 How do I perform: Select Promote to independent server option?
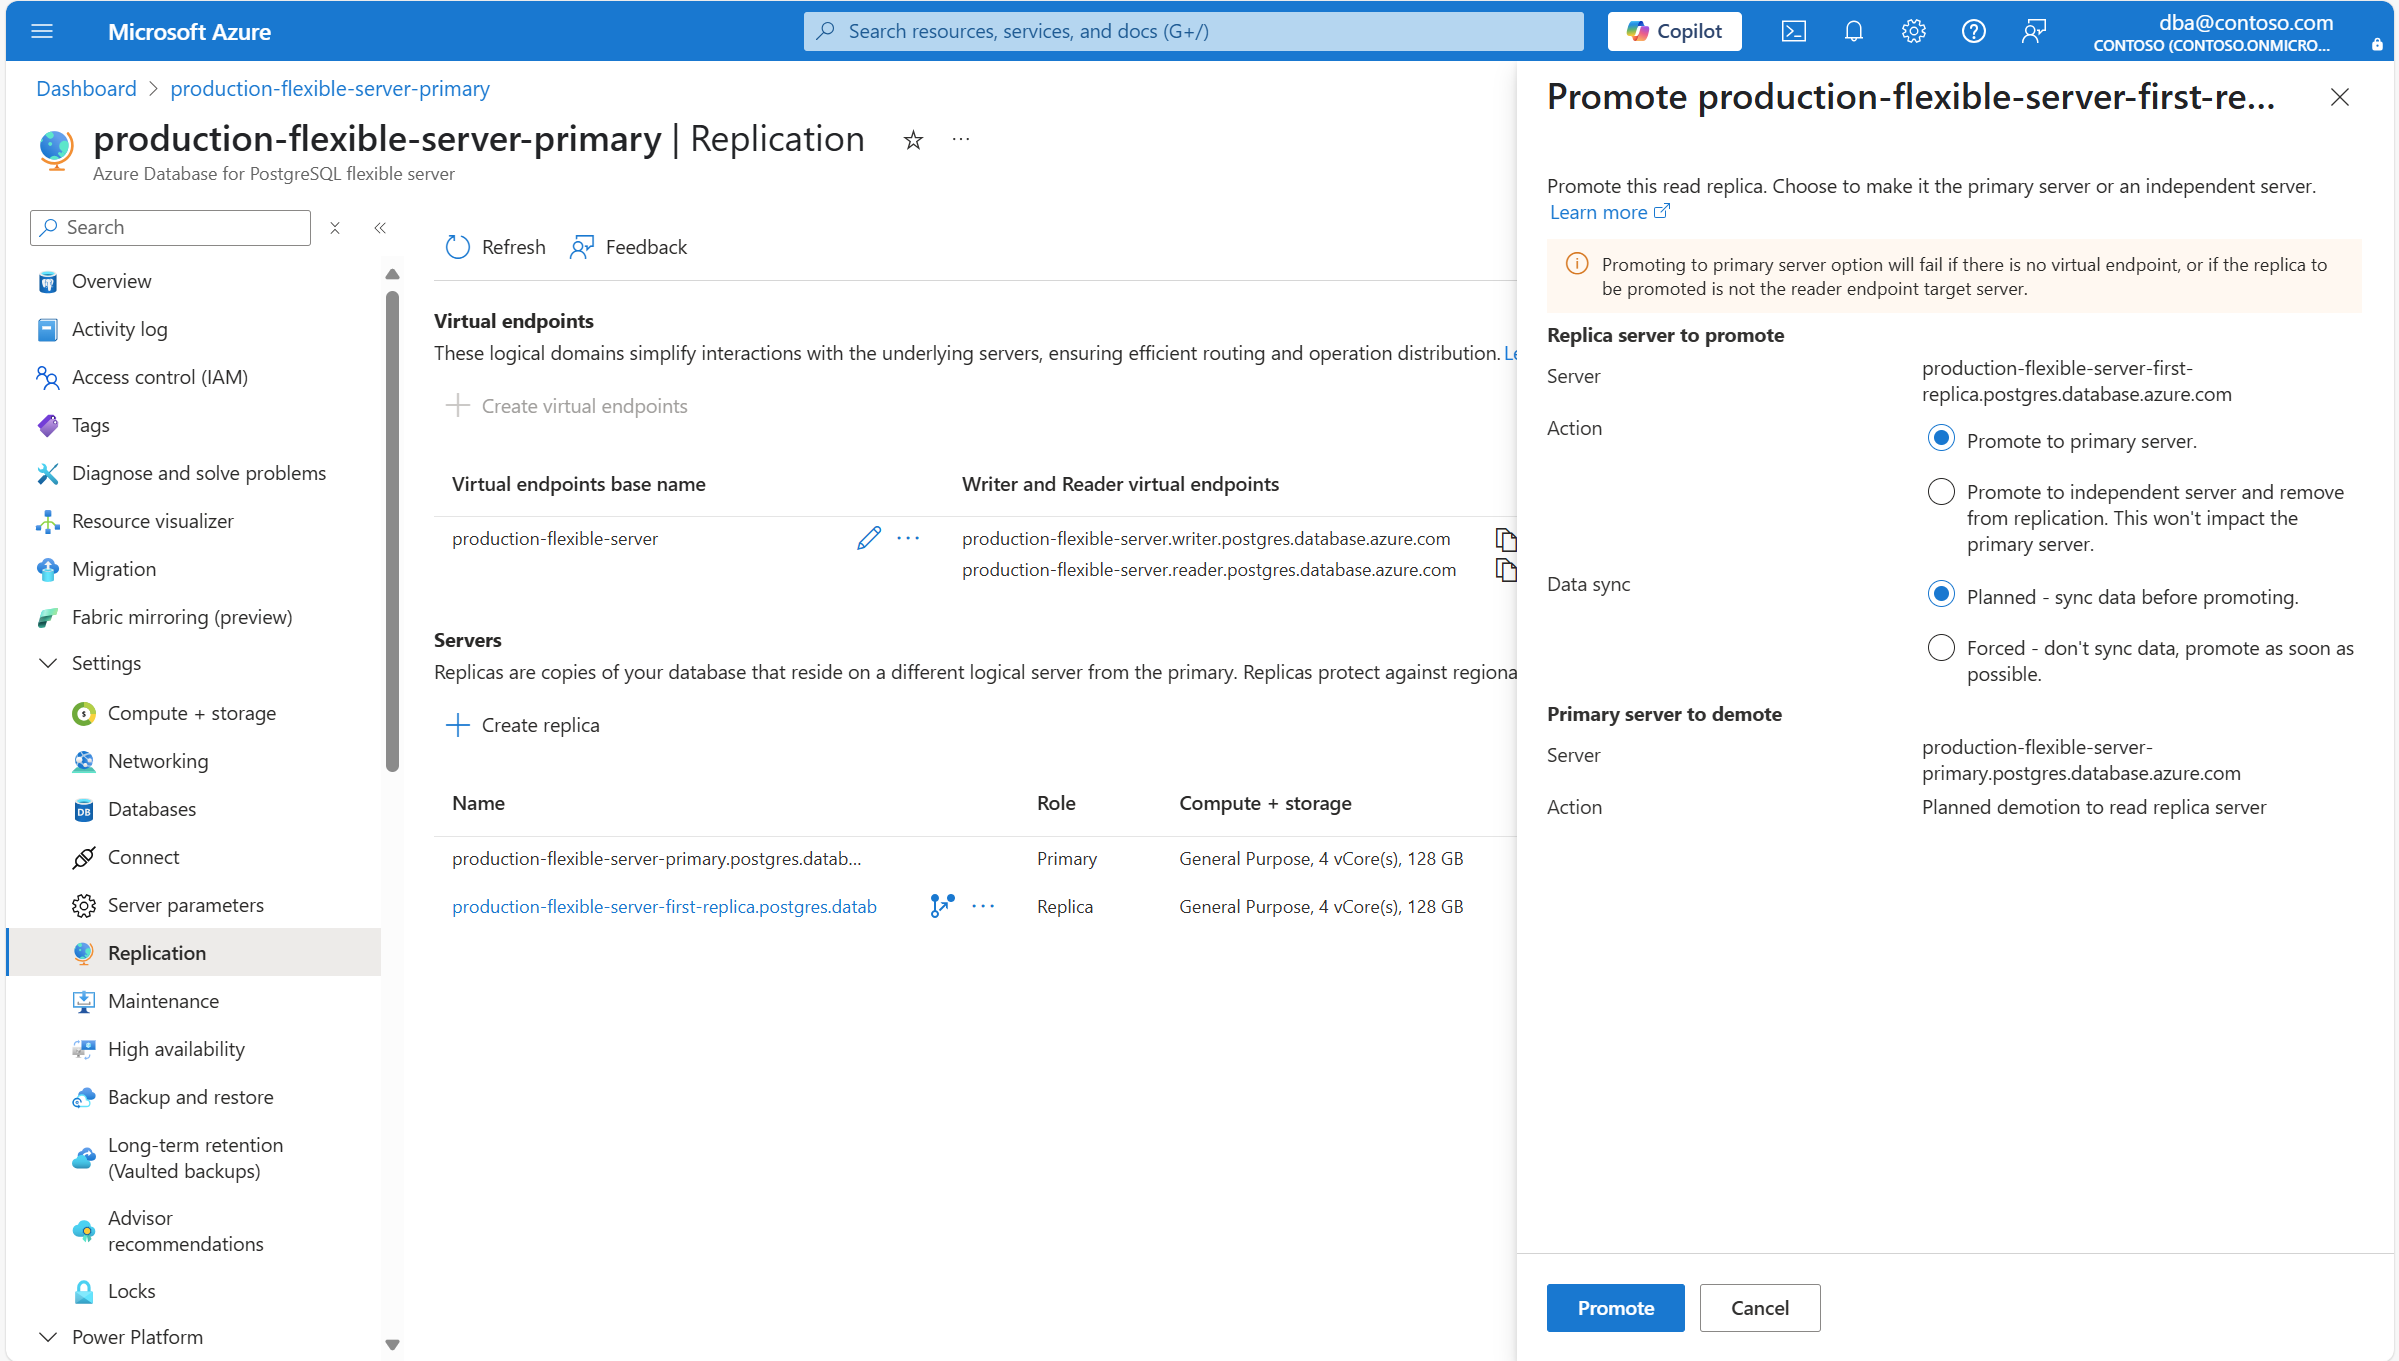click(1940, 492)
